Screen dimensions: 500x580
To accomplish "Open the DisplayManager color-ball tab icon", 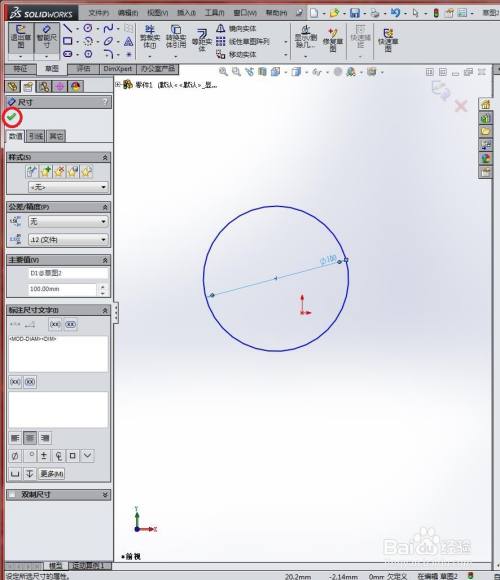I will (x=75, y=87).
